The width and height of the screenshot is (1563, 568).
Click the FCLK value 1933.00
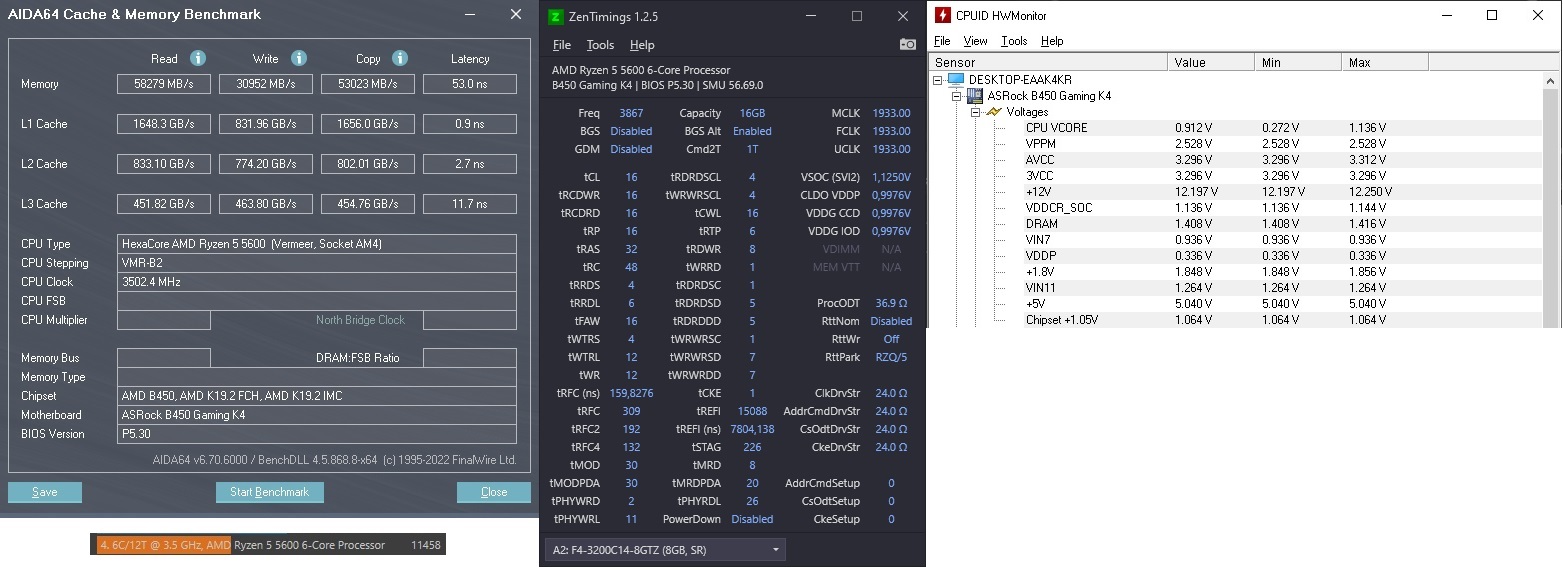pyautogui.click(x=891, y=131)
